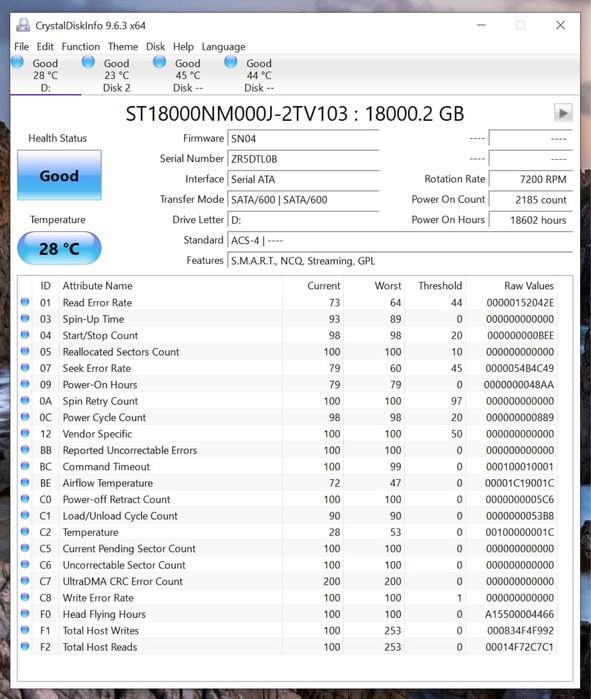The image size is (591, 699).
Task: Click status orb for Spin Retry Count row
Action: (x=25, y=401)
